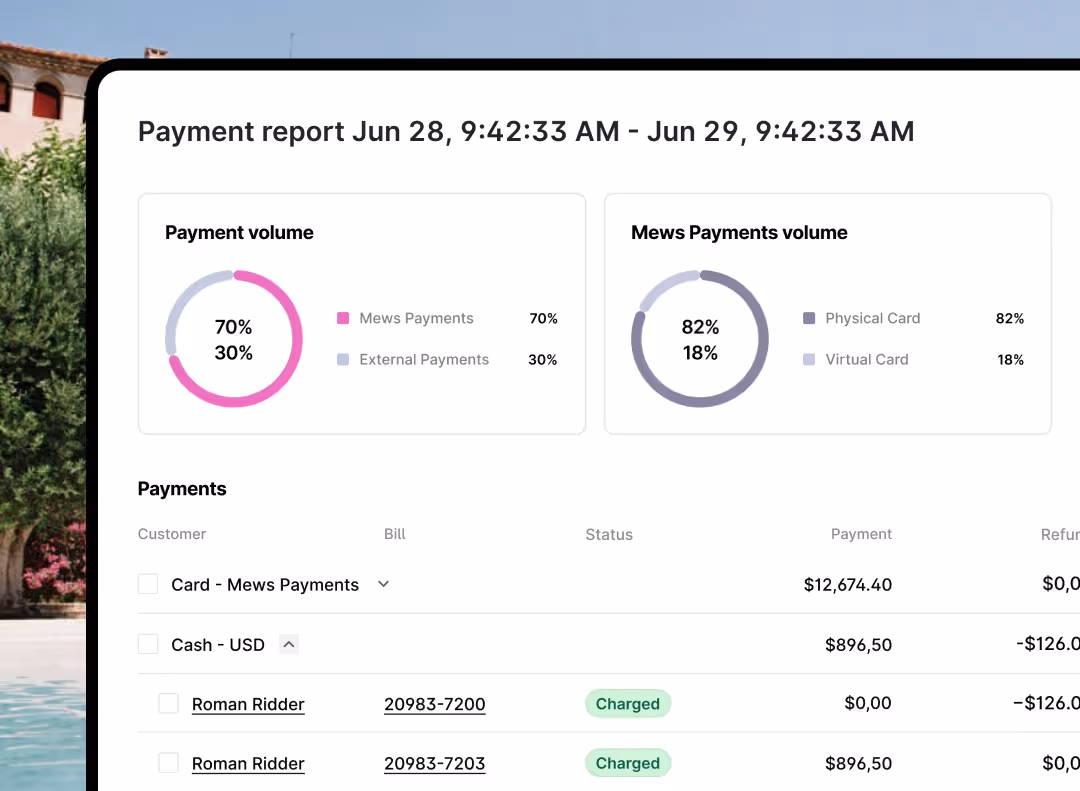Image resolution: width=1080 pixels, height=791 pixels.
Task: Select checkbox for Roman Ridder bill 20983-7203
Action: pos(169,763)
